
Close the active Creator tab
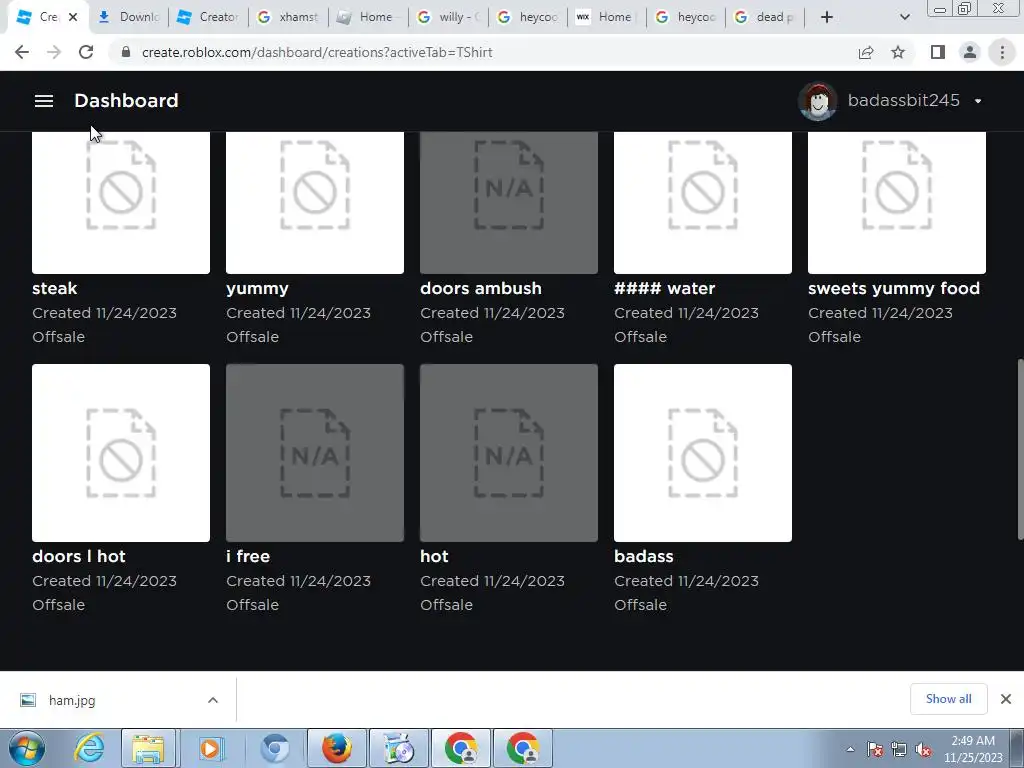[x=73, y=17]
